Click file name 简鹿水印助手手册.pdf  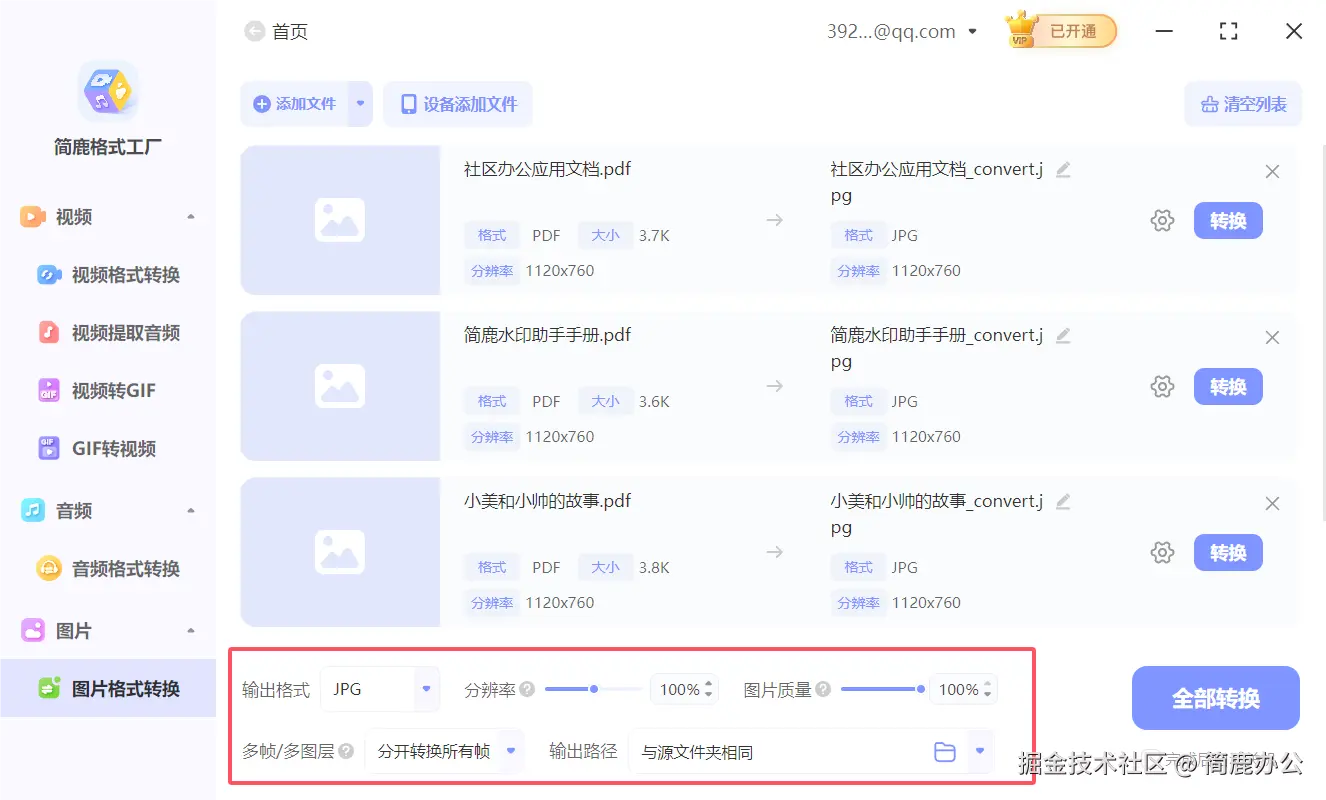pyautogui.click(x=547, y=335)
